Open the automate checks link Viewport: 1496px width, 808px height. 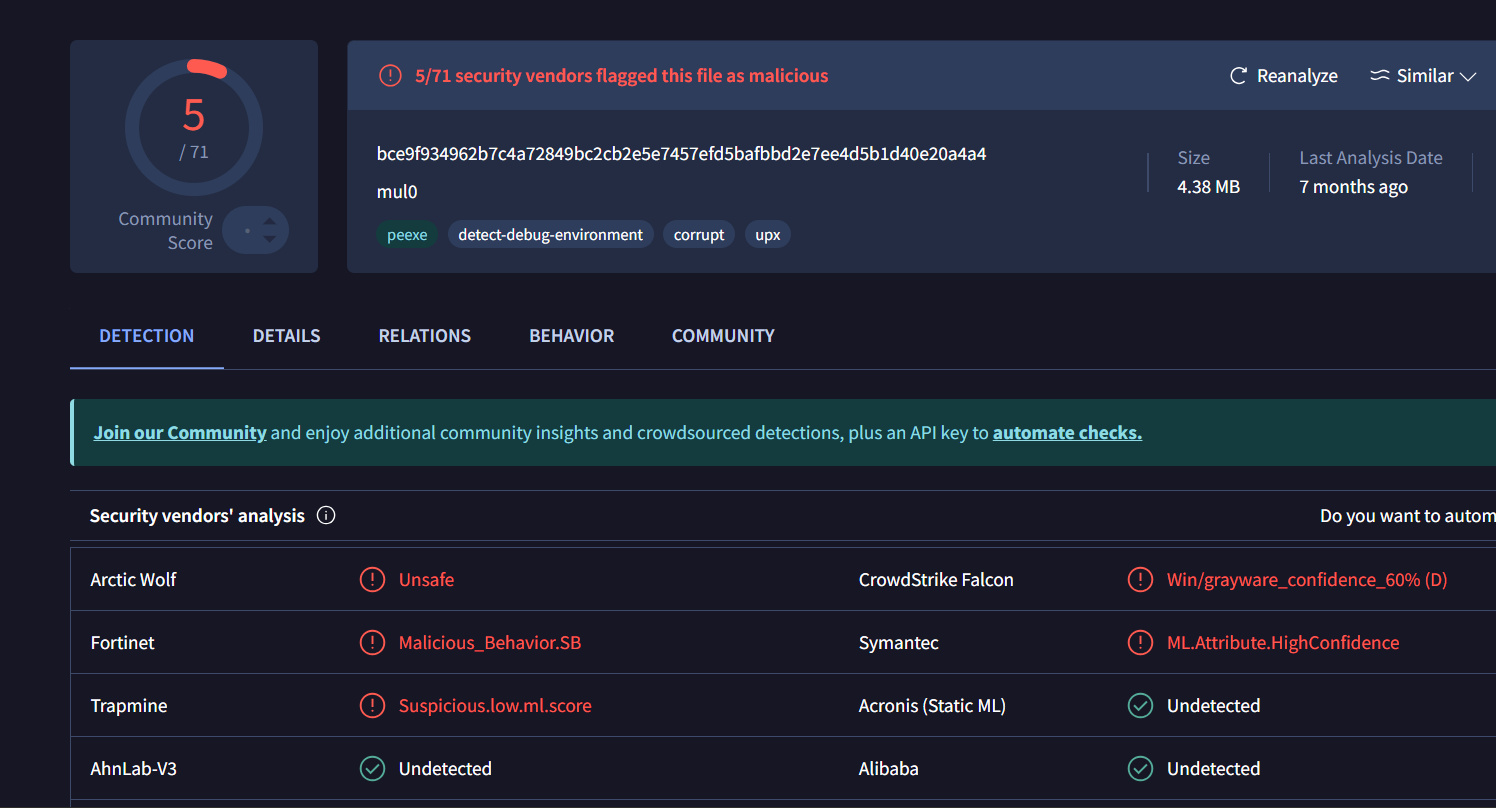click(x=1067, y=433)
